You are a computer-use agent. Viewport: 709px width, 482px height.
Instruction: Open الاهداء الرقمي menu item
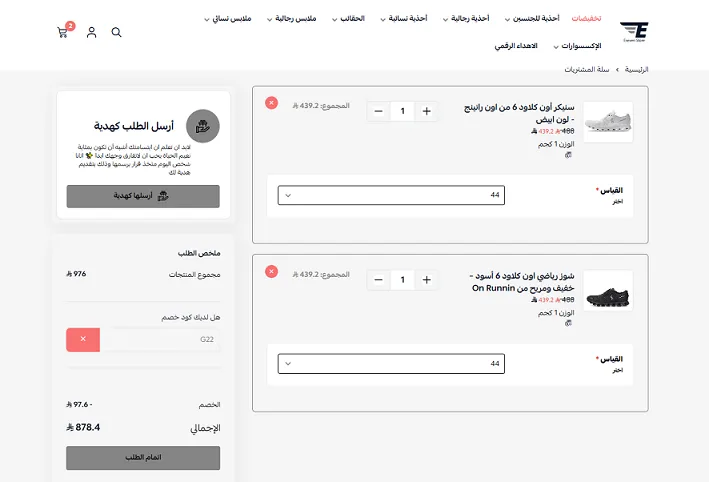click(516, 46)
